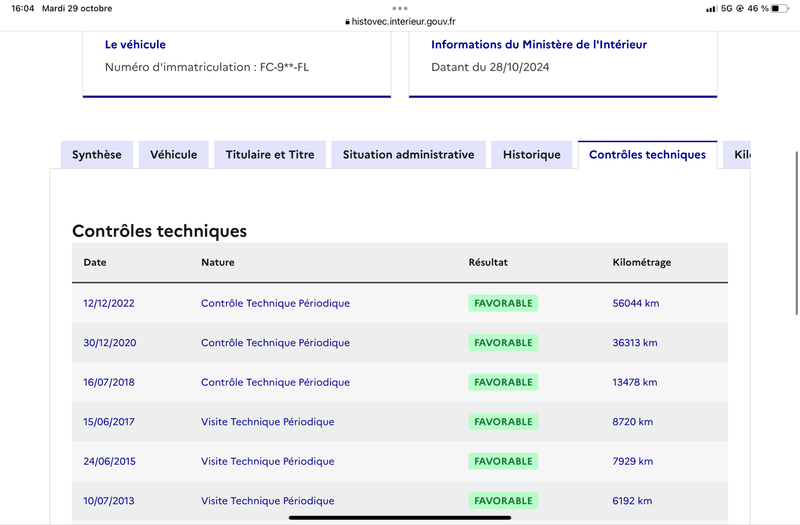Click the Contrôles techniques section heading
The image size is (800, 525).
(x=159, y=231)
